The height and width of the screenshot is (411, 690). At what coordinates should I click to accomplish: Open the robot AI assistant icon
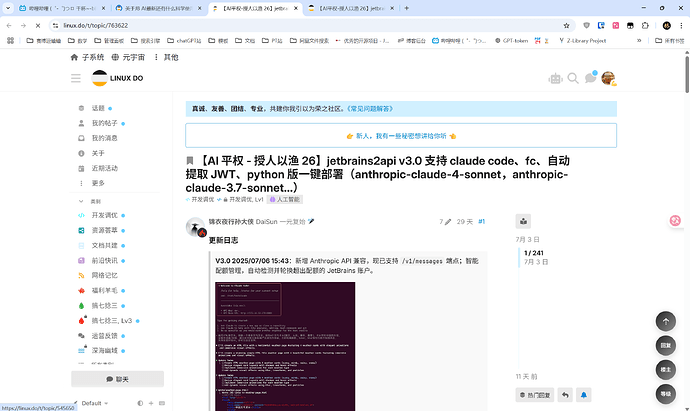tap(555, 79)
